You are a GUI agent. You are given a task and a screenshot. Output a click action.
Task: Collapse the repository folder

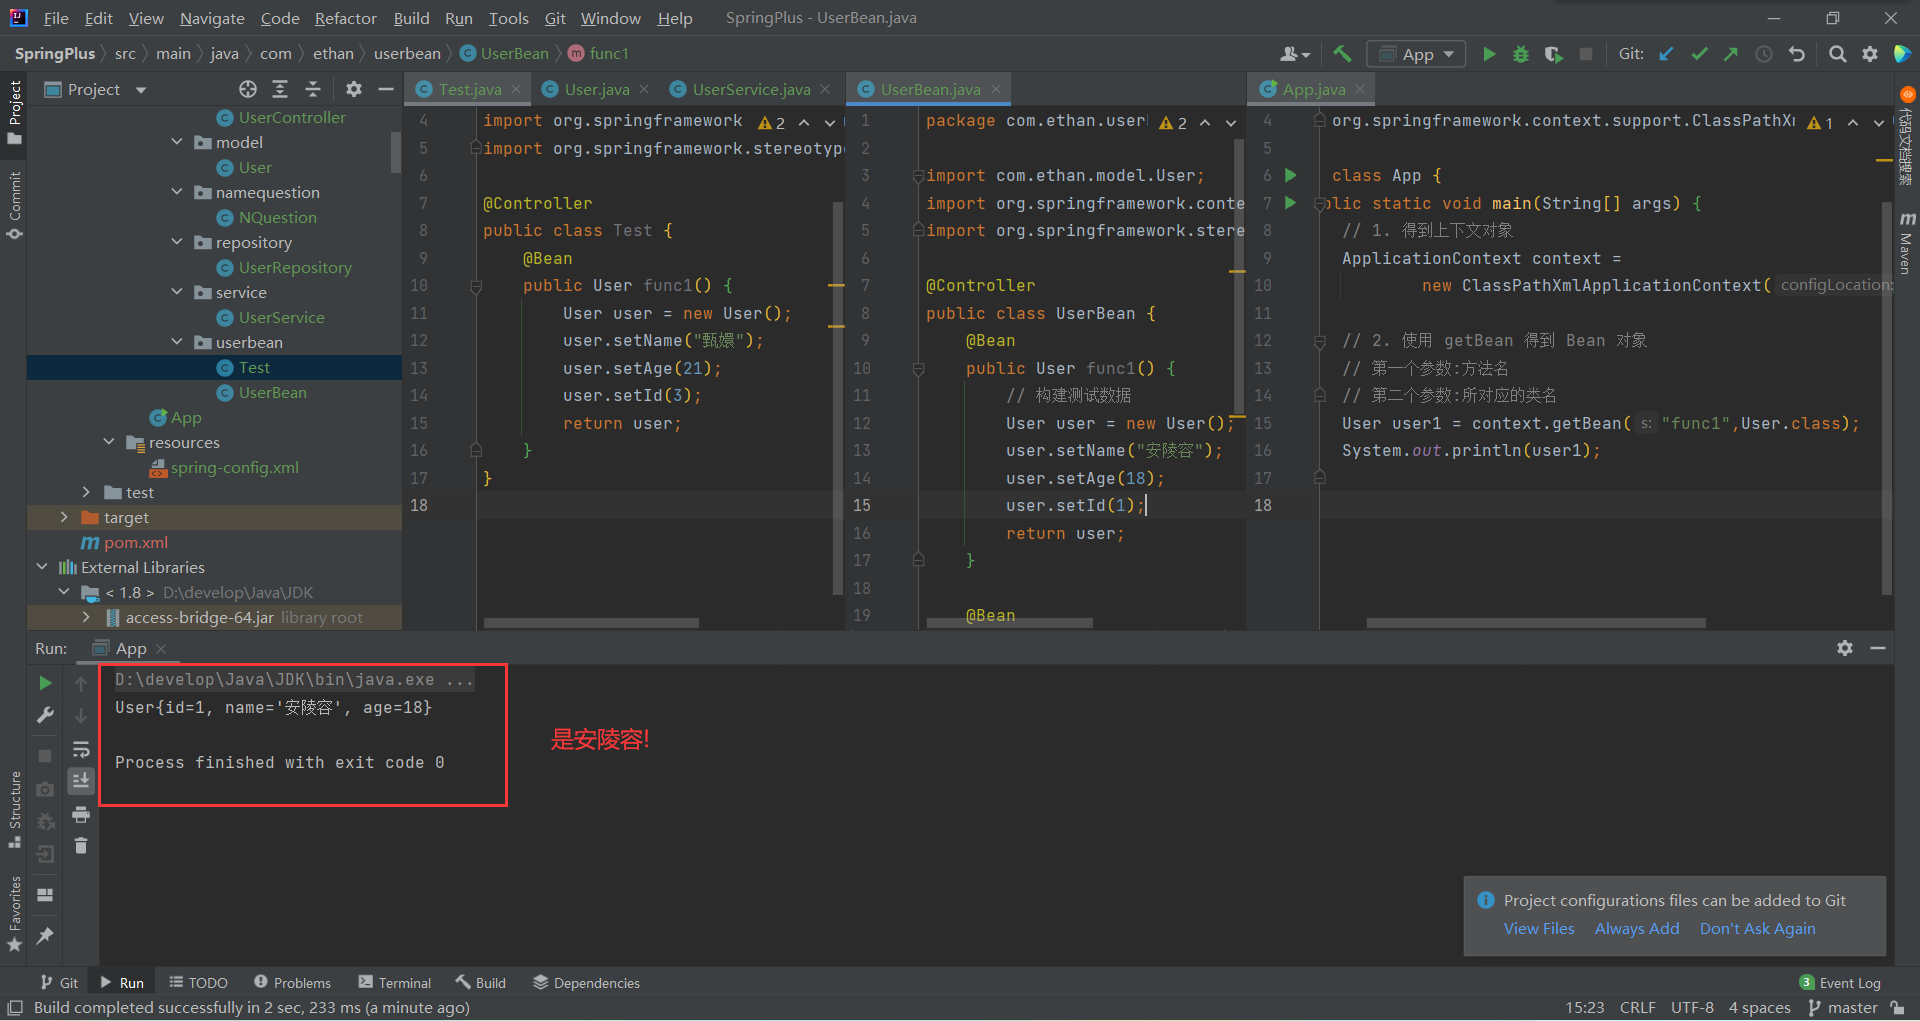click(x=177, y=242)
